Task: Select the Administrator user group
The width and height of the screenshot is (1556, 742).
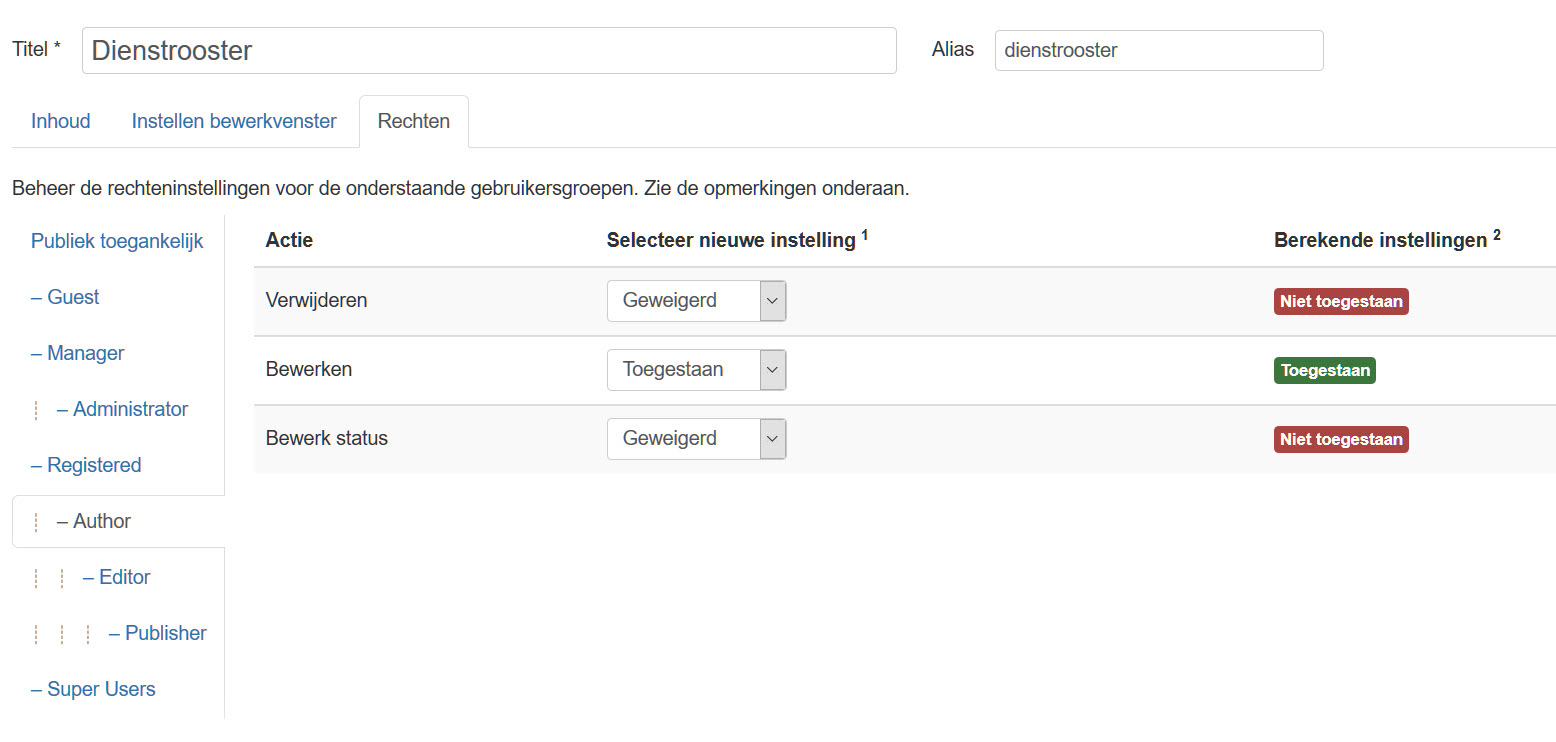Action: pos(130,410)
